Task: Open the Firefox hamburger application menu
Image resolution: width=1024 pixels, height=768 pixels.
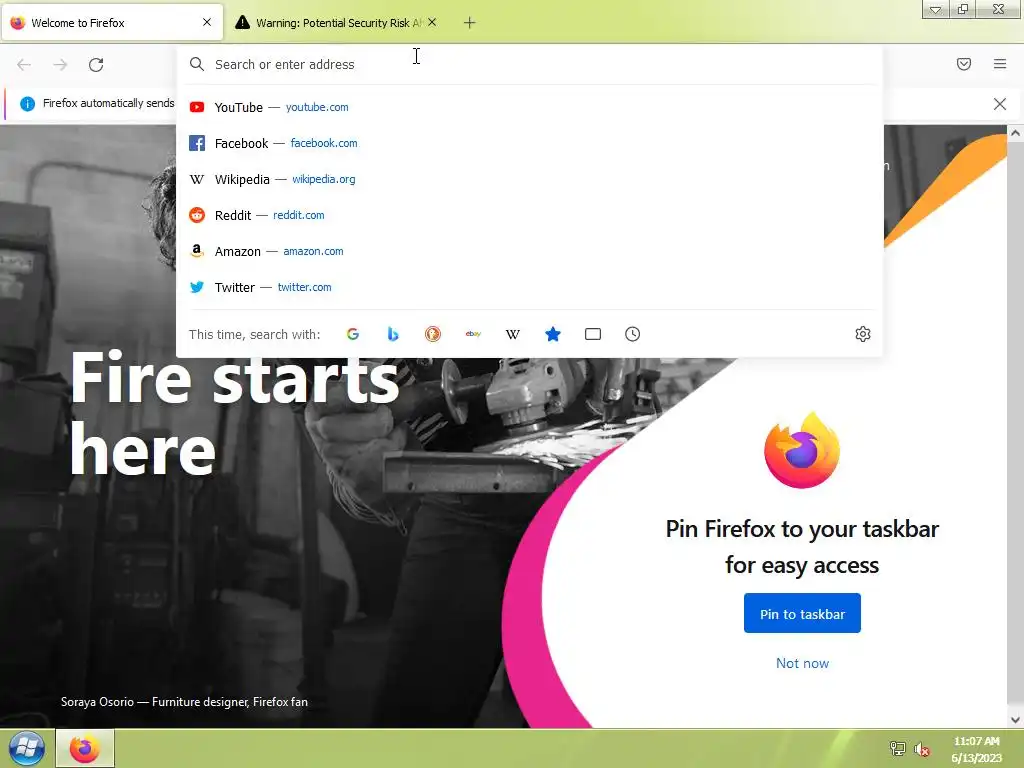Action: (x=1000, y=64)
